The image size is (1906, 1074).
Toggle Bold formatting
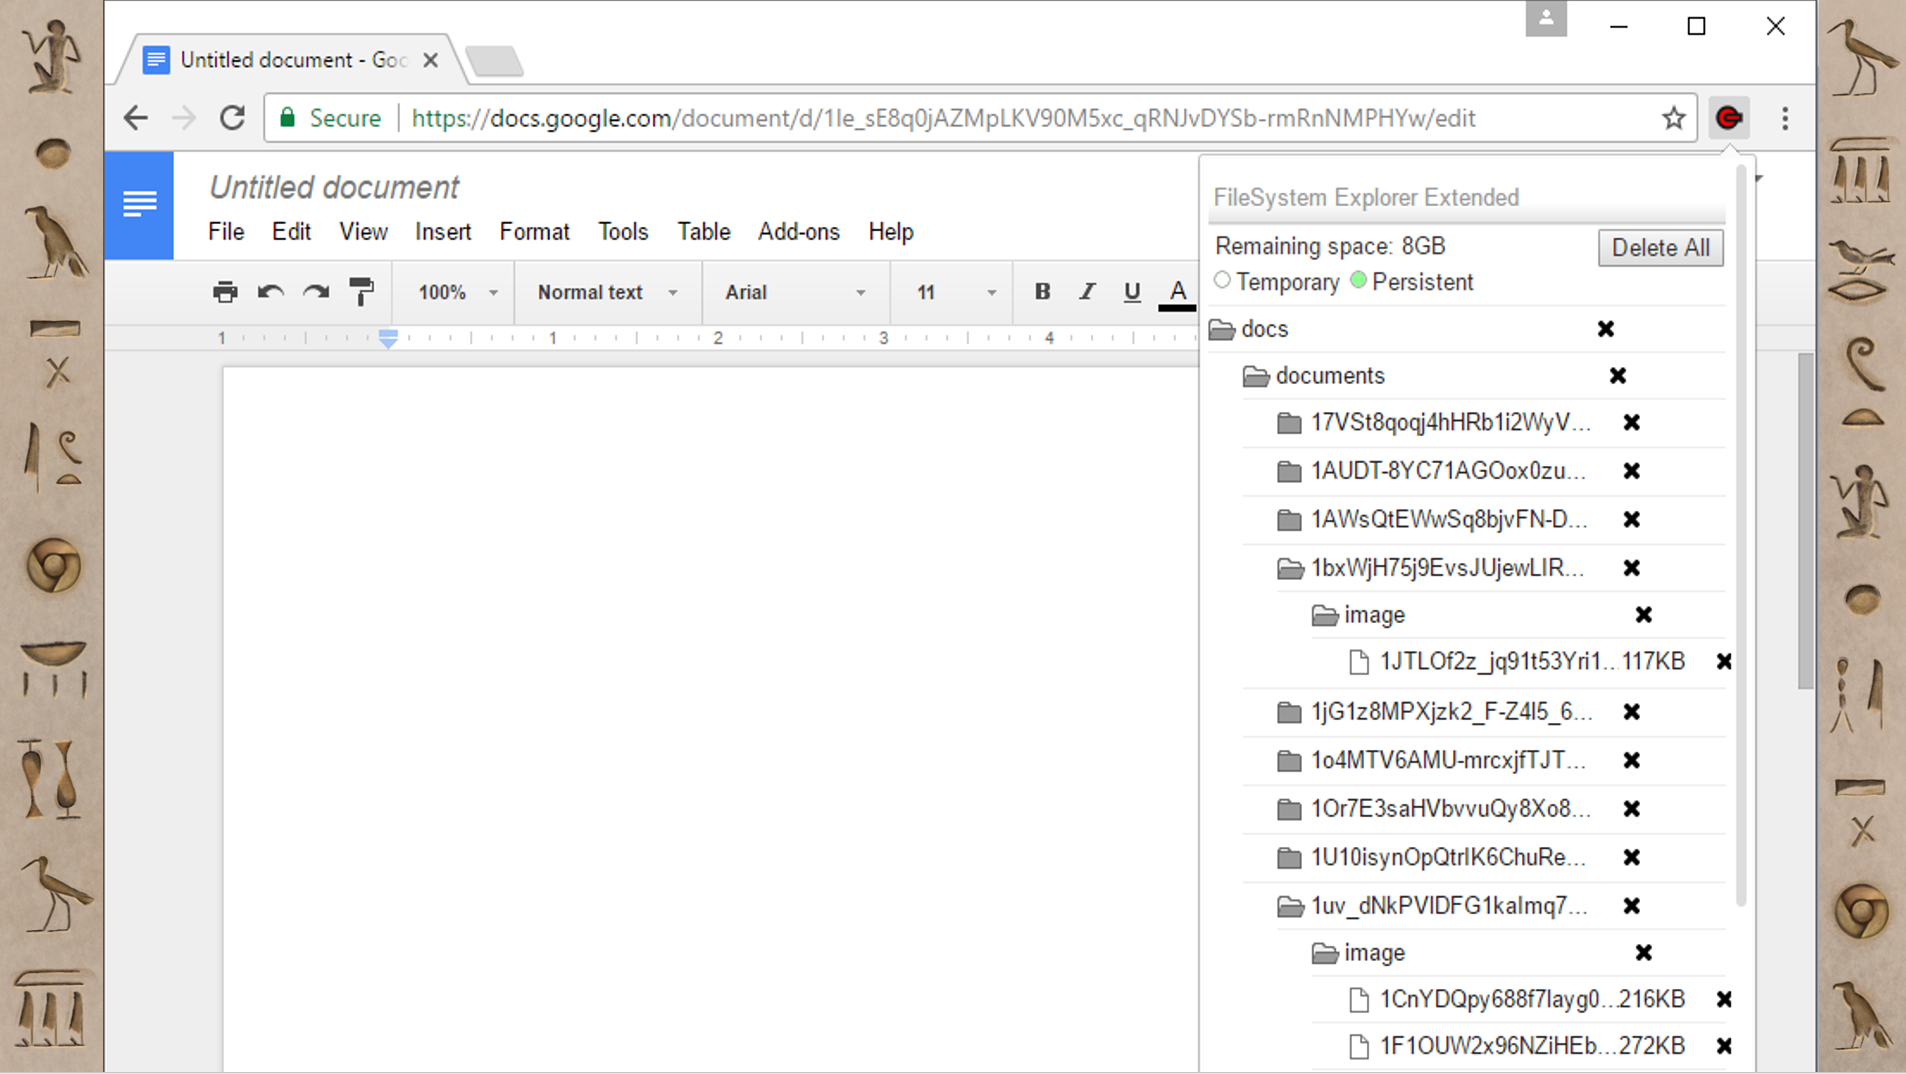pos(1042,291)
